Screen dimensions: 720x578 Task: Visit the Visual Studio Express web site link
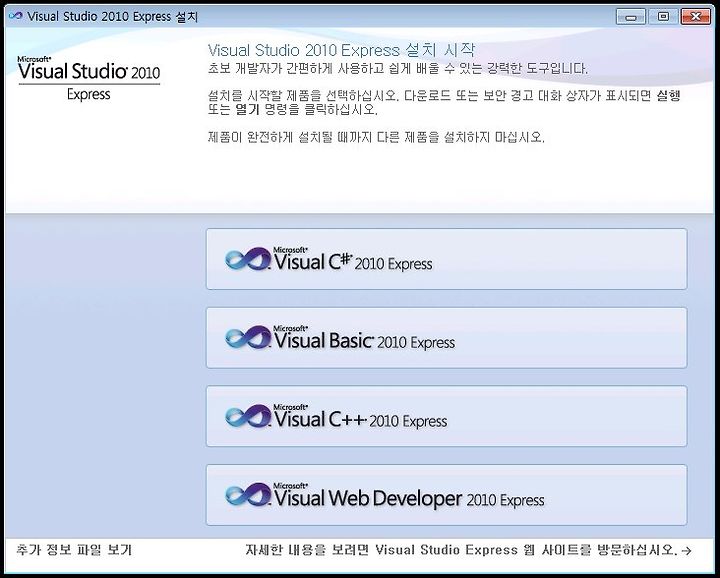tap(468, 550)
